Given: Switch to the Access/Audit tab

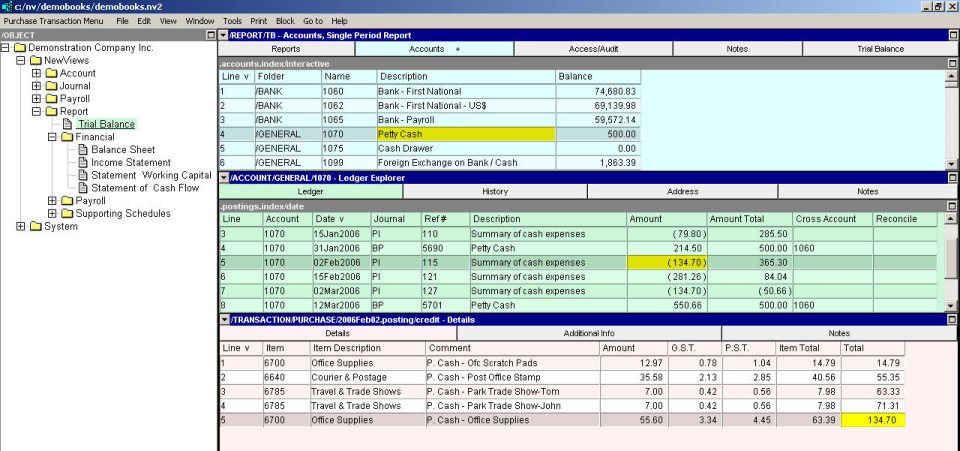Looking at the screenshot, I should click(598, 48).
